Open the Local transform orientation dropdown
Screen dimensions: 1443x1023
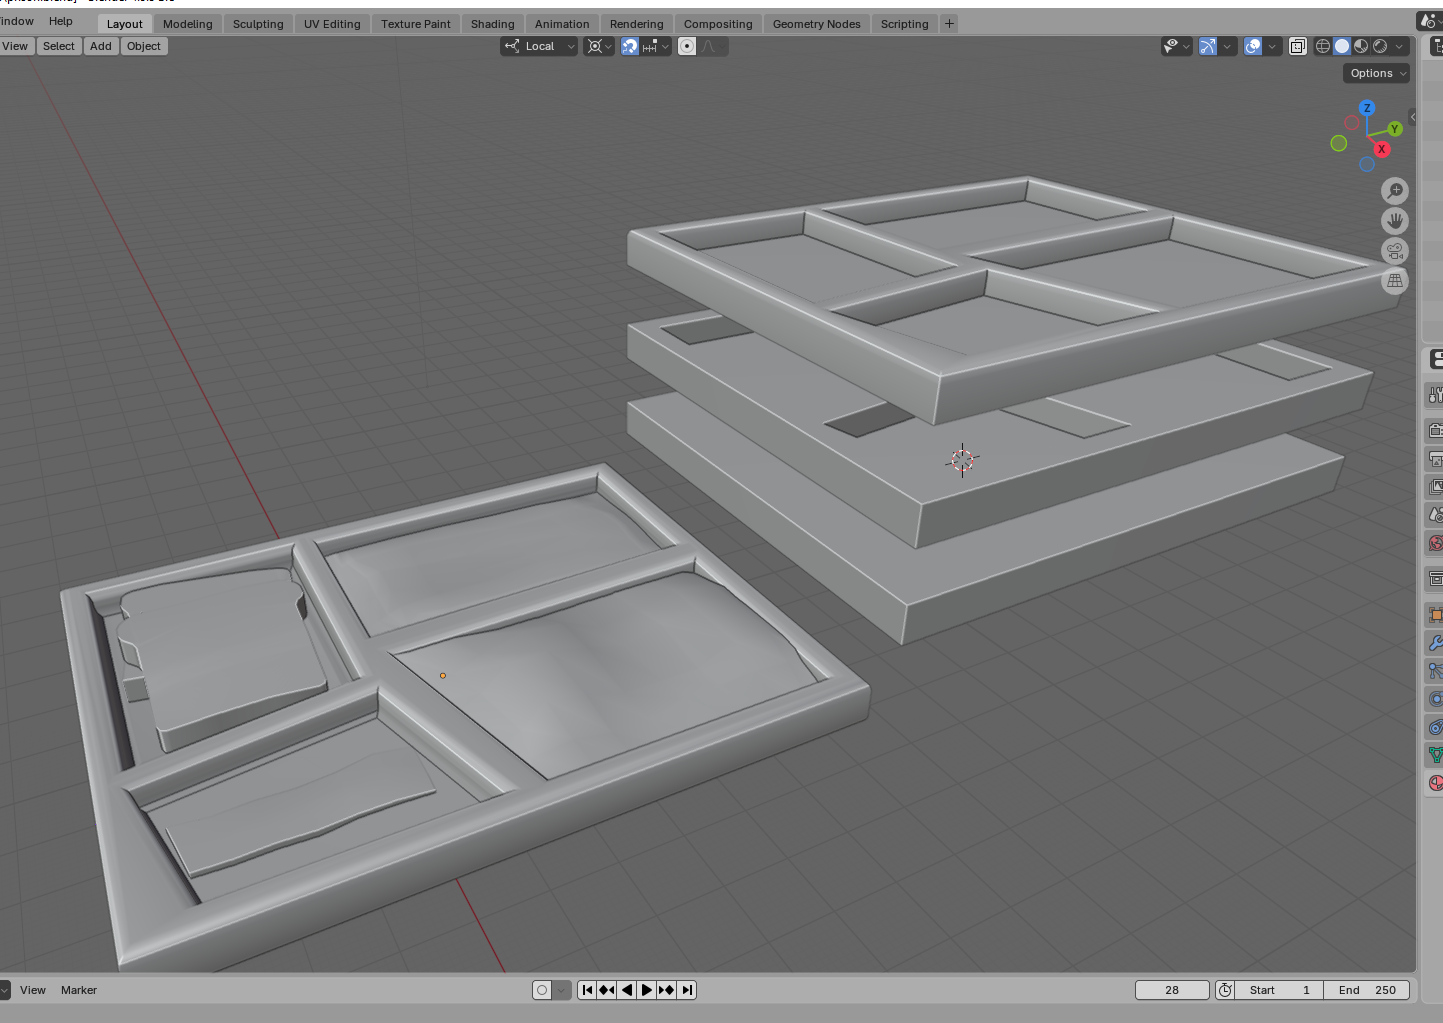(539, 46)
